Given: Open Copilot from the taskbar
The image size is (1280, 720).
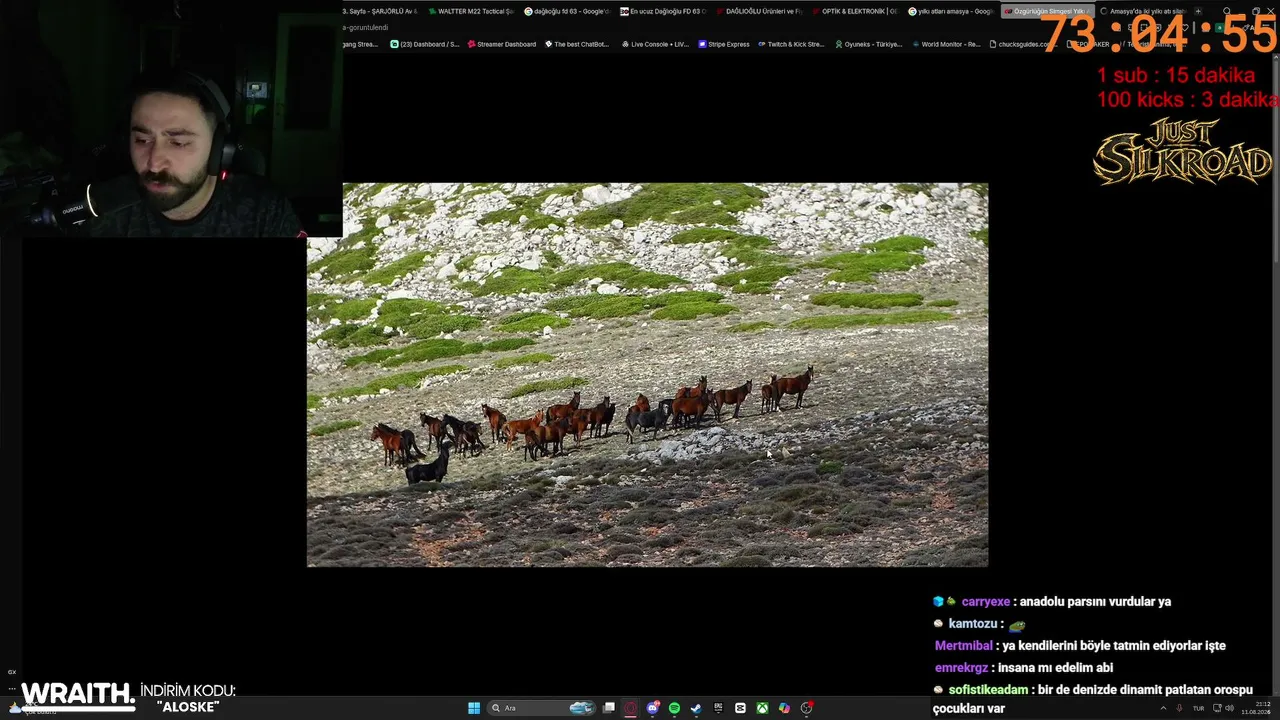Looking at the screenshot, I should pos(784,708).
